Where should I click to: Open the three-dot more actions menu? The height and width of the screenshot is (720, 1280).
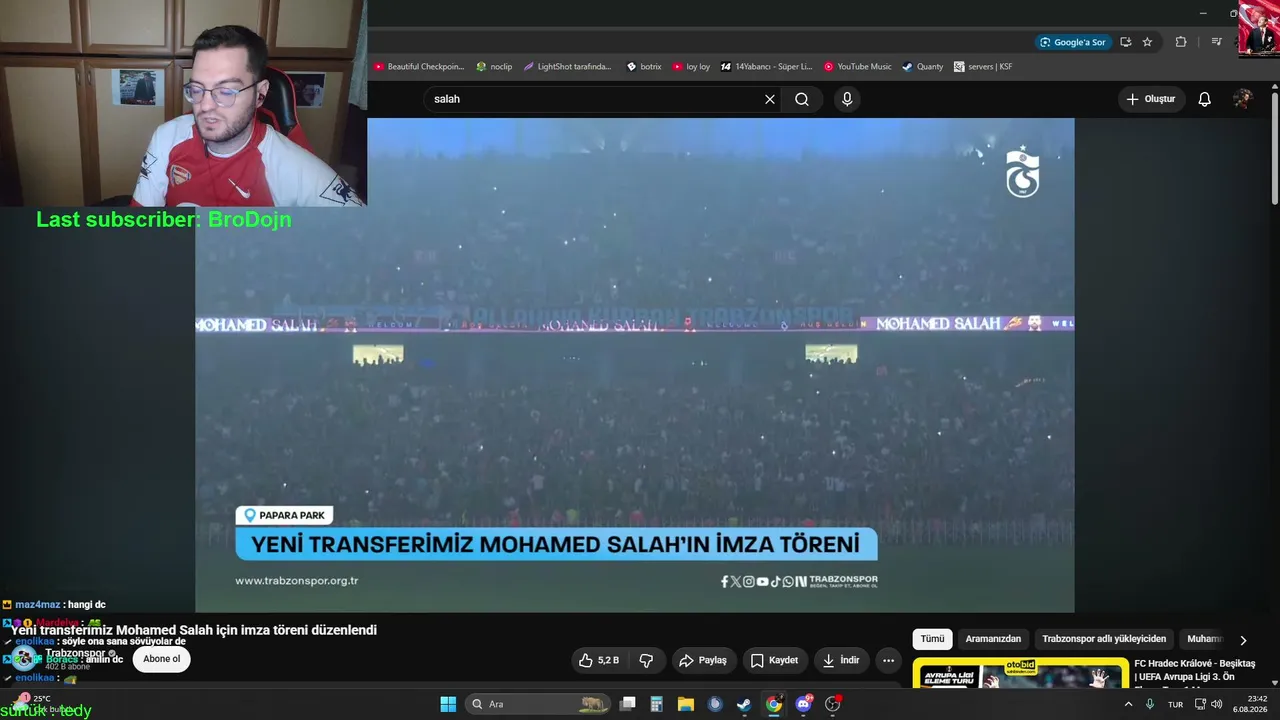(x=888, y=660)
